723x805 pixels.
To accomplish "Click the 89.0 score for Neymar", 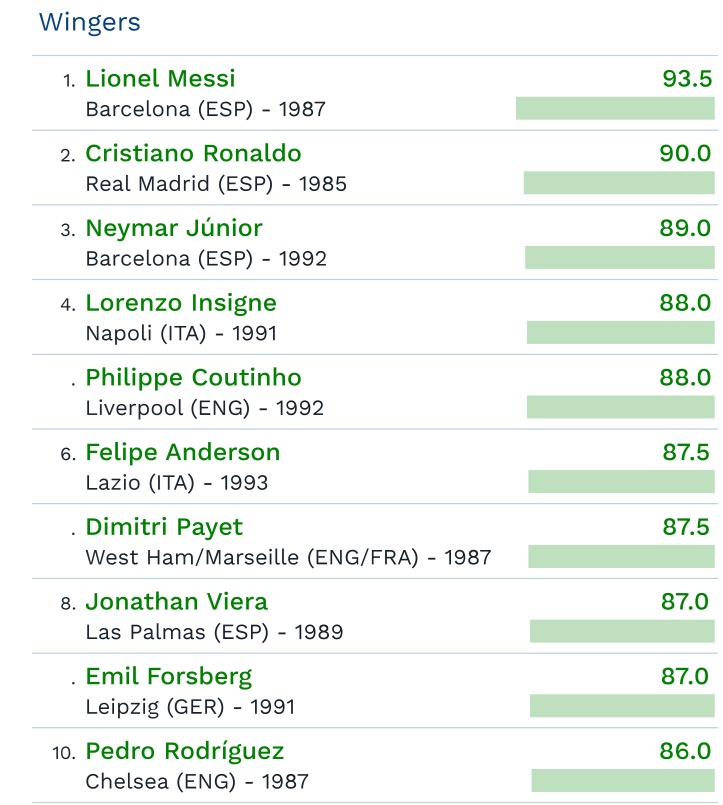I will coord(685,228).
